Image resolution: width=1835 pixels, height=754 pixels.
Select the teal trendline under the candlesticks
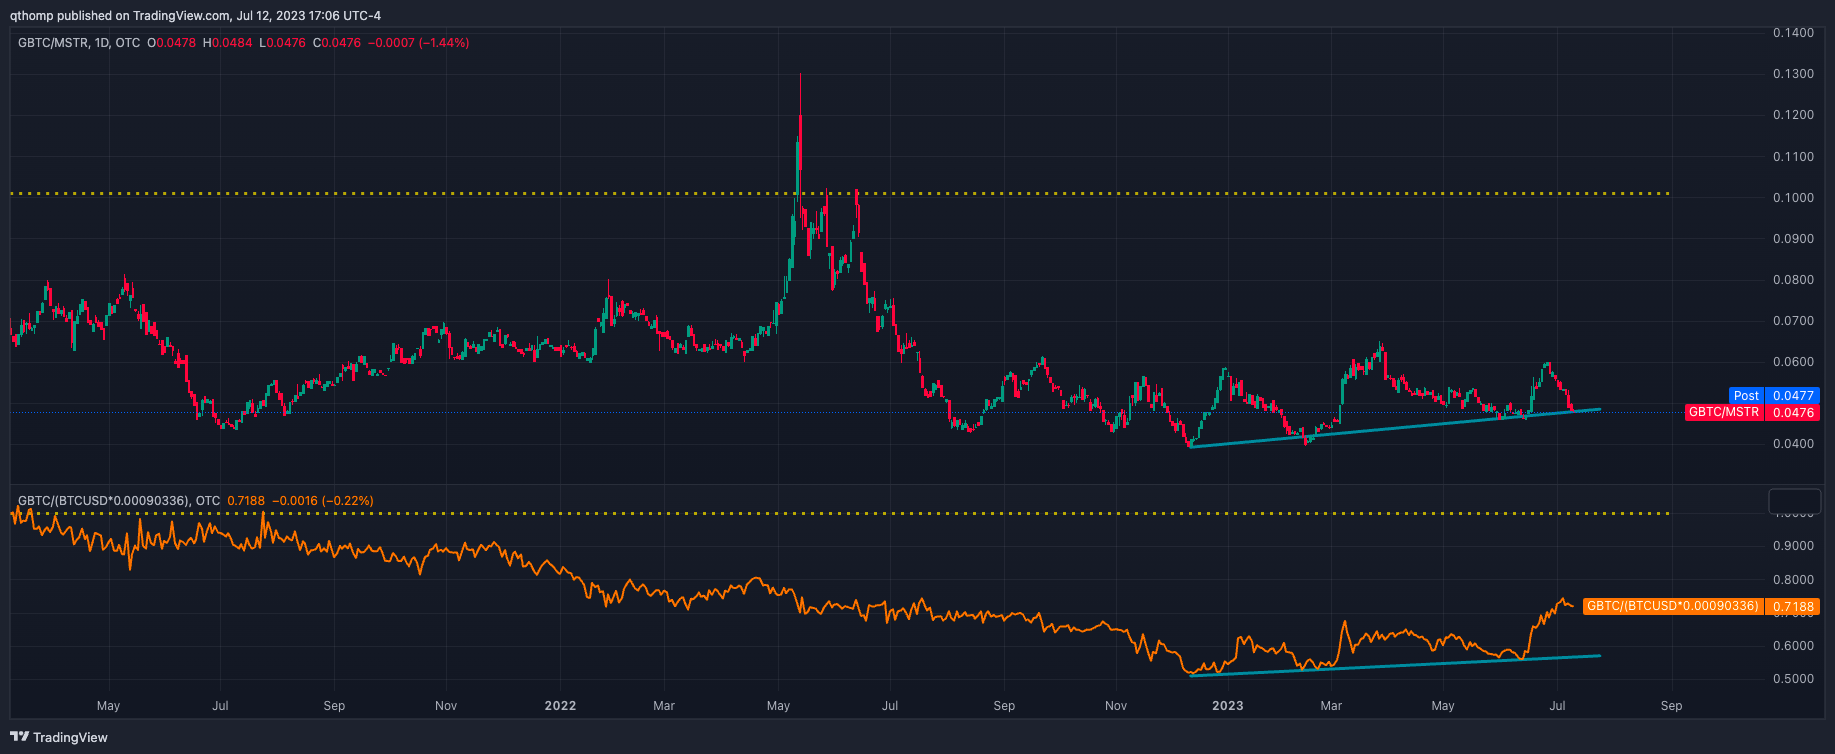pyautogui.click(x=1395, y=428)
